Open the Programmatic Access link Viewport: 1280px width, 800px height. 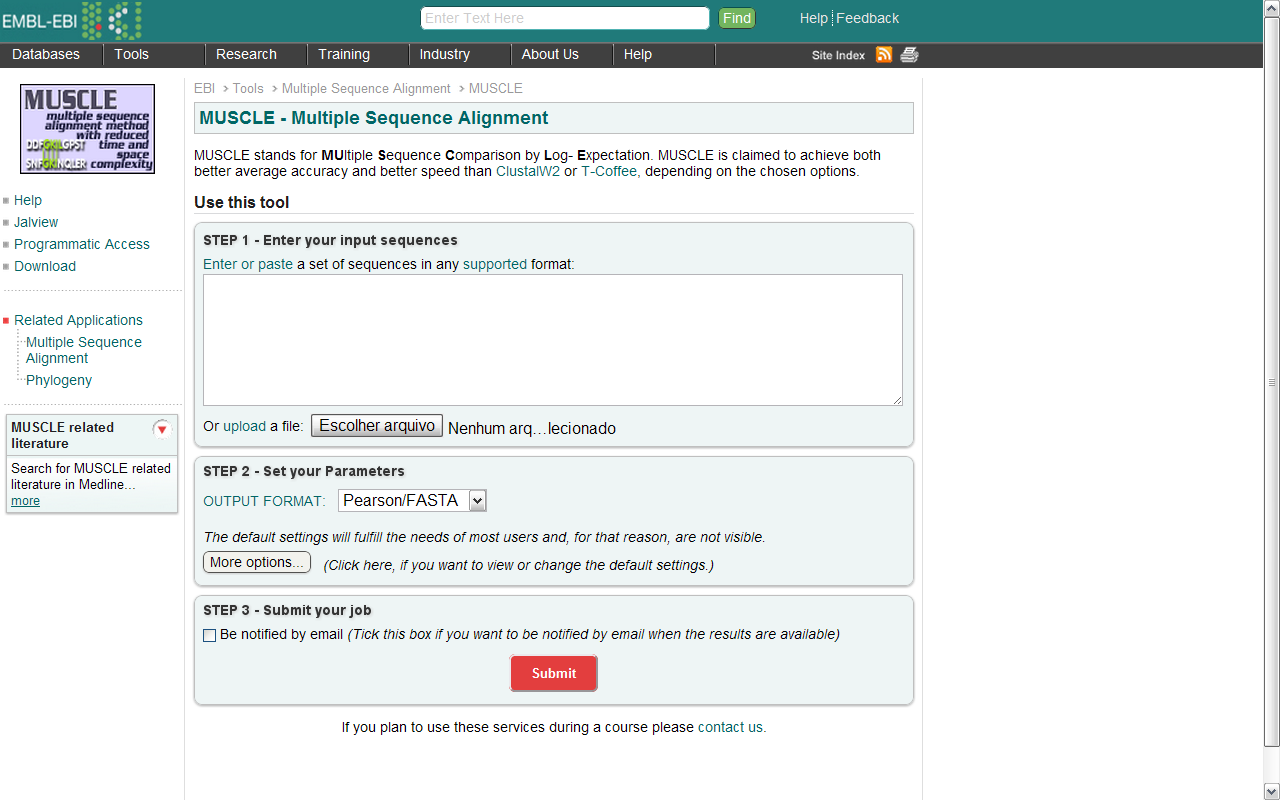82,244
